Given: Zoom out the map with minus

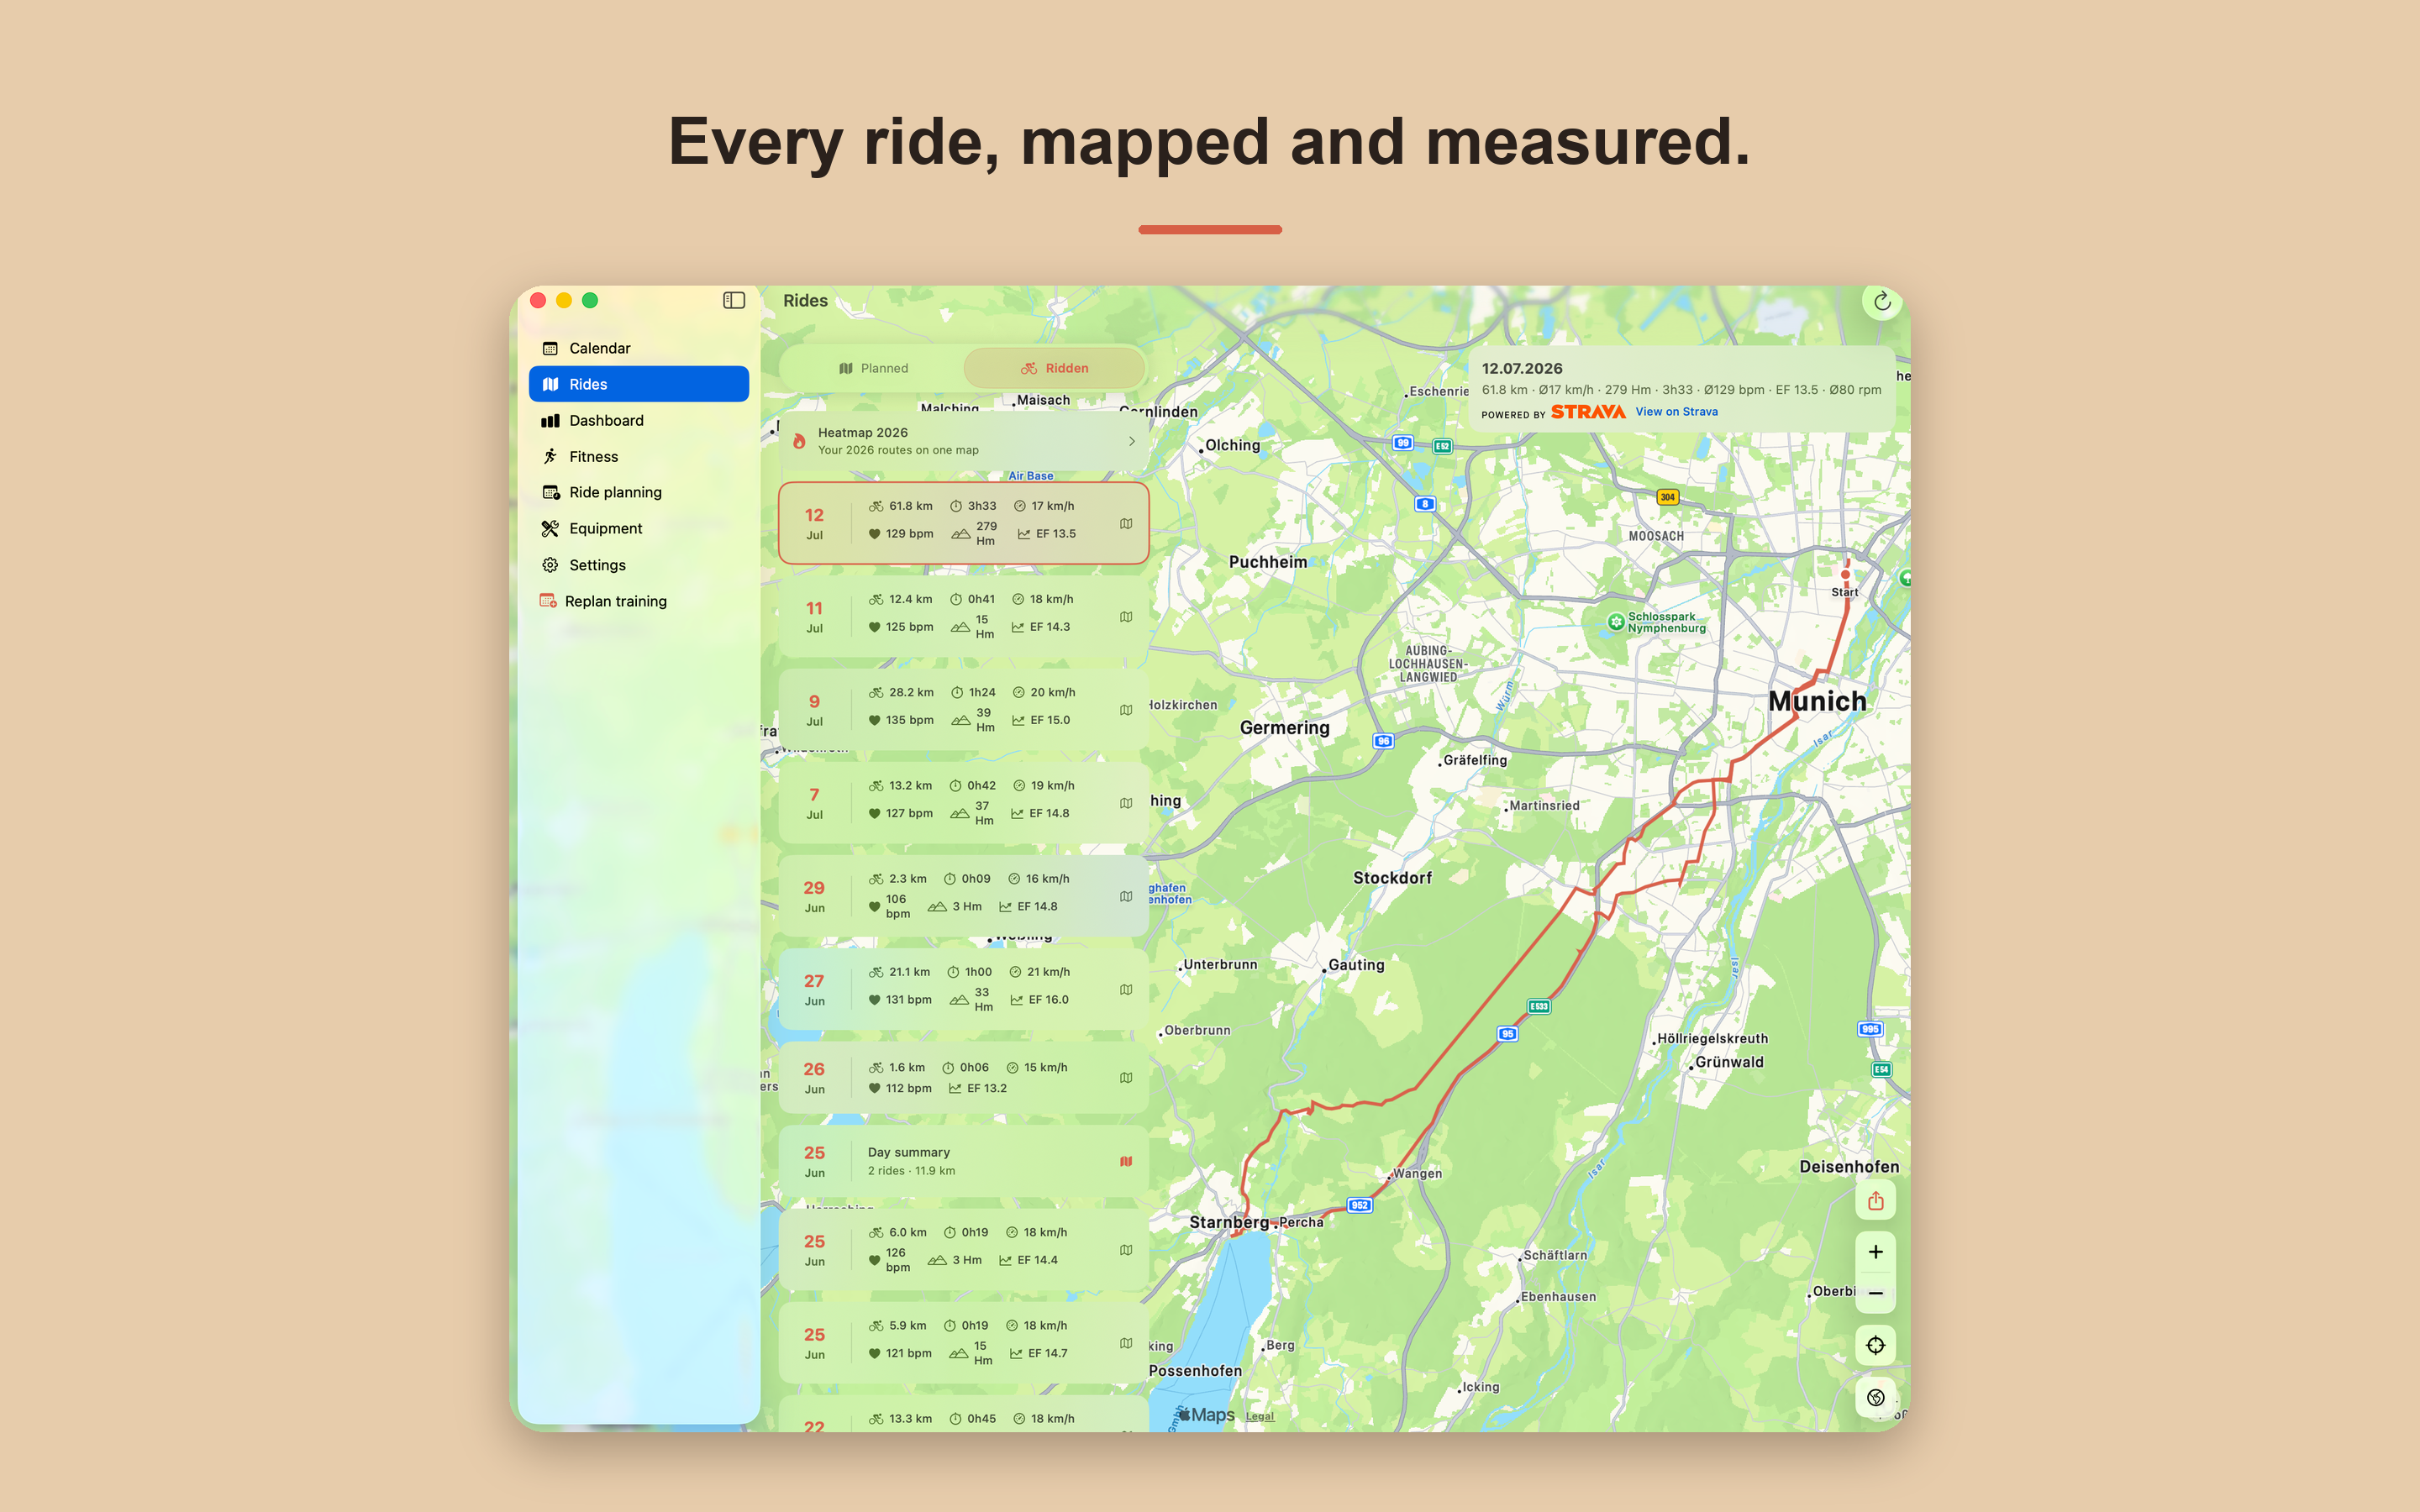Looking at the screenshot, I should click(1875, 1293).
